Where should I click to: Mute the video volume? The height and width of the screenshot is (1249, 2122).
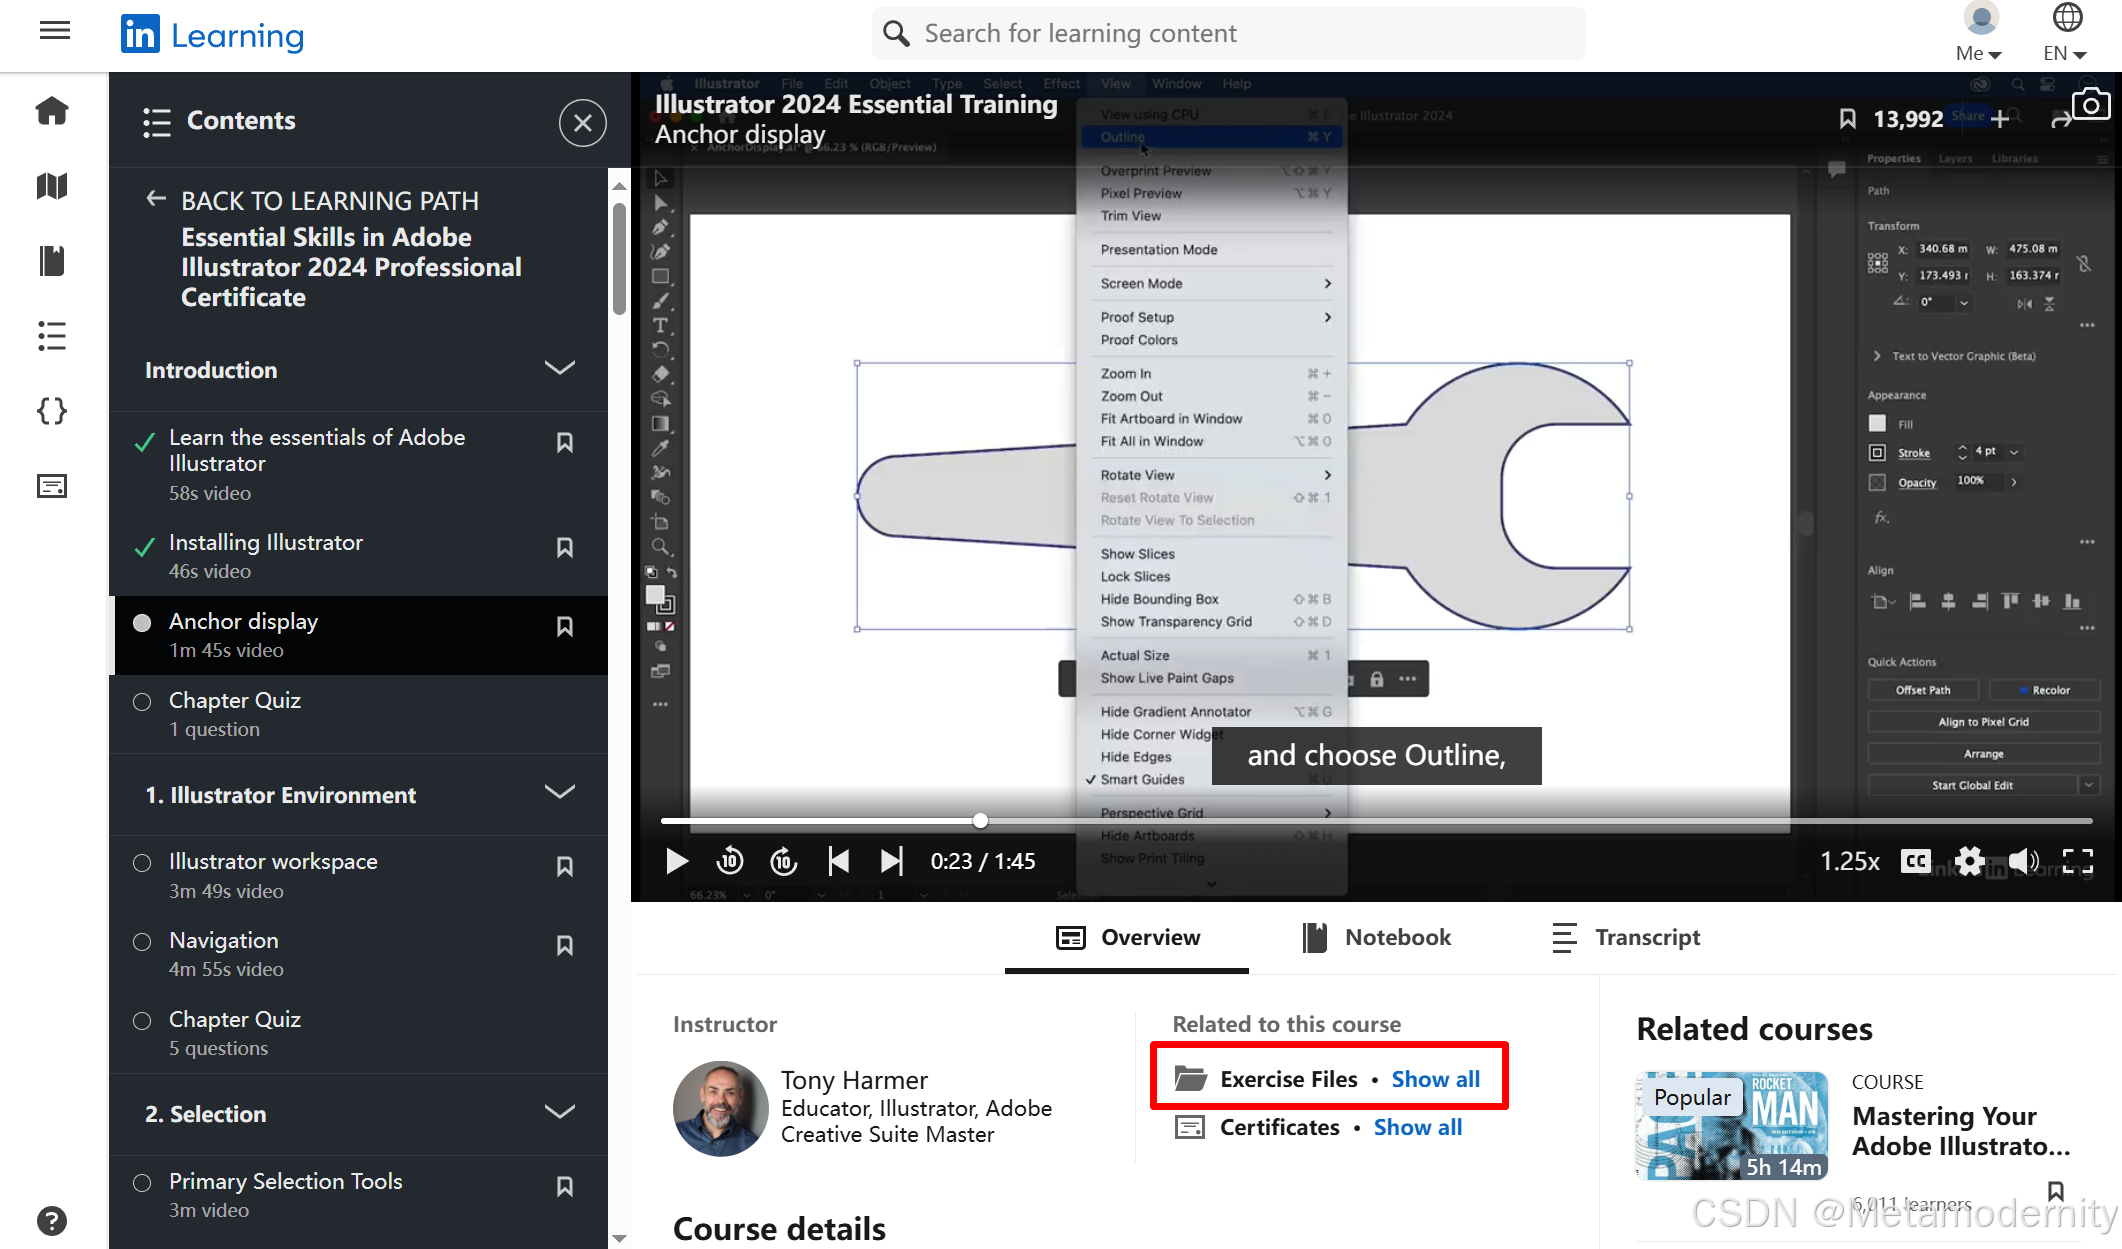coord(2023,861)
